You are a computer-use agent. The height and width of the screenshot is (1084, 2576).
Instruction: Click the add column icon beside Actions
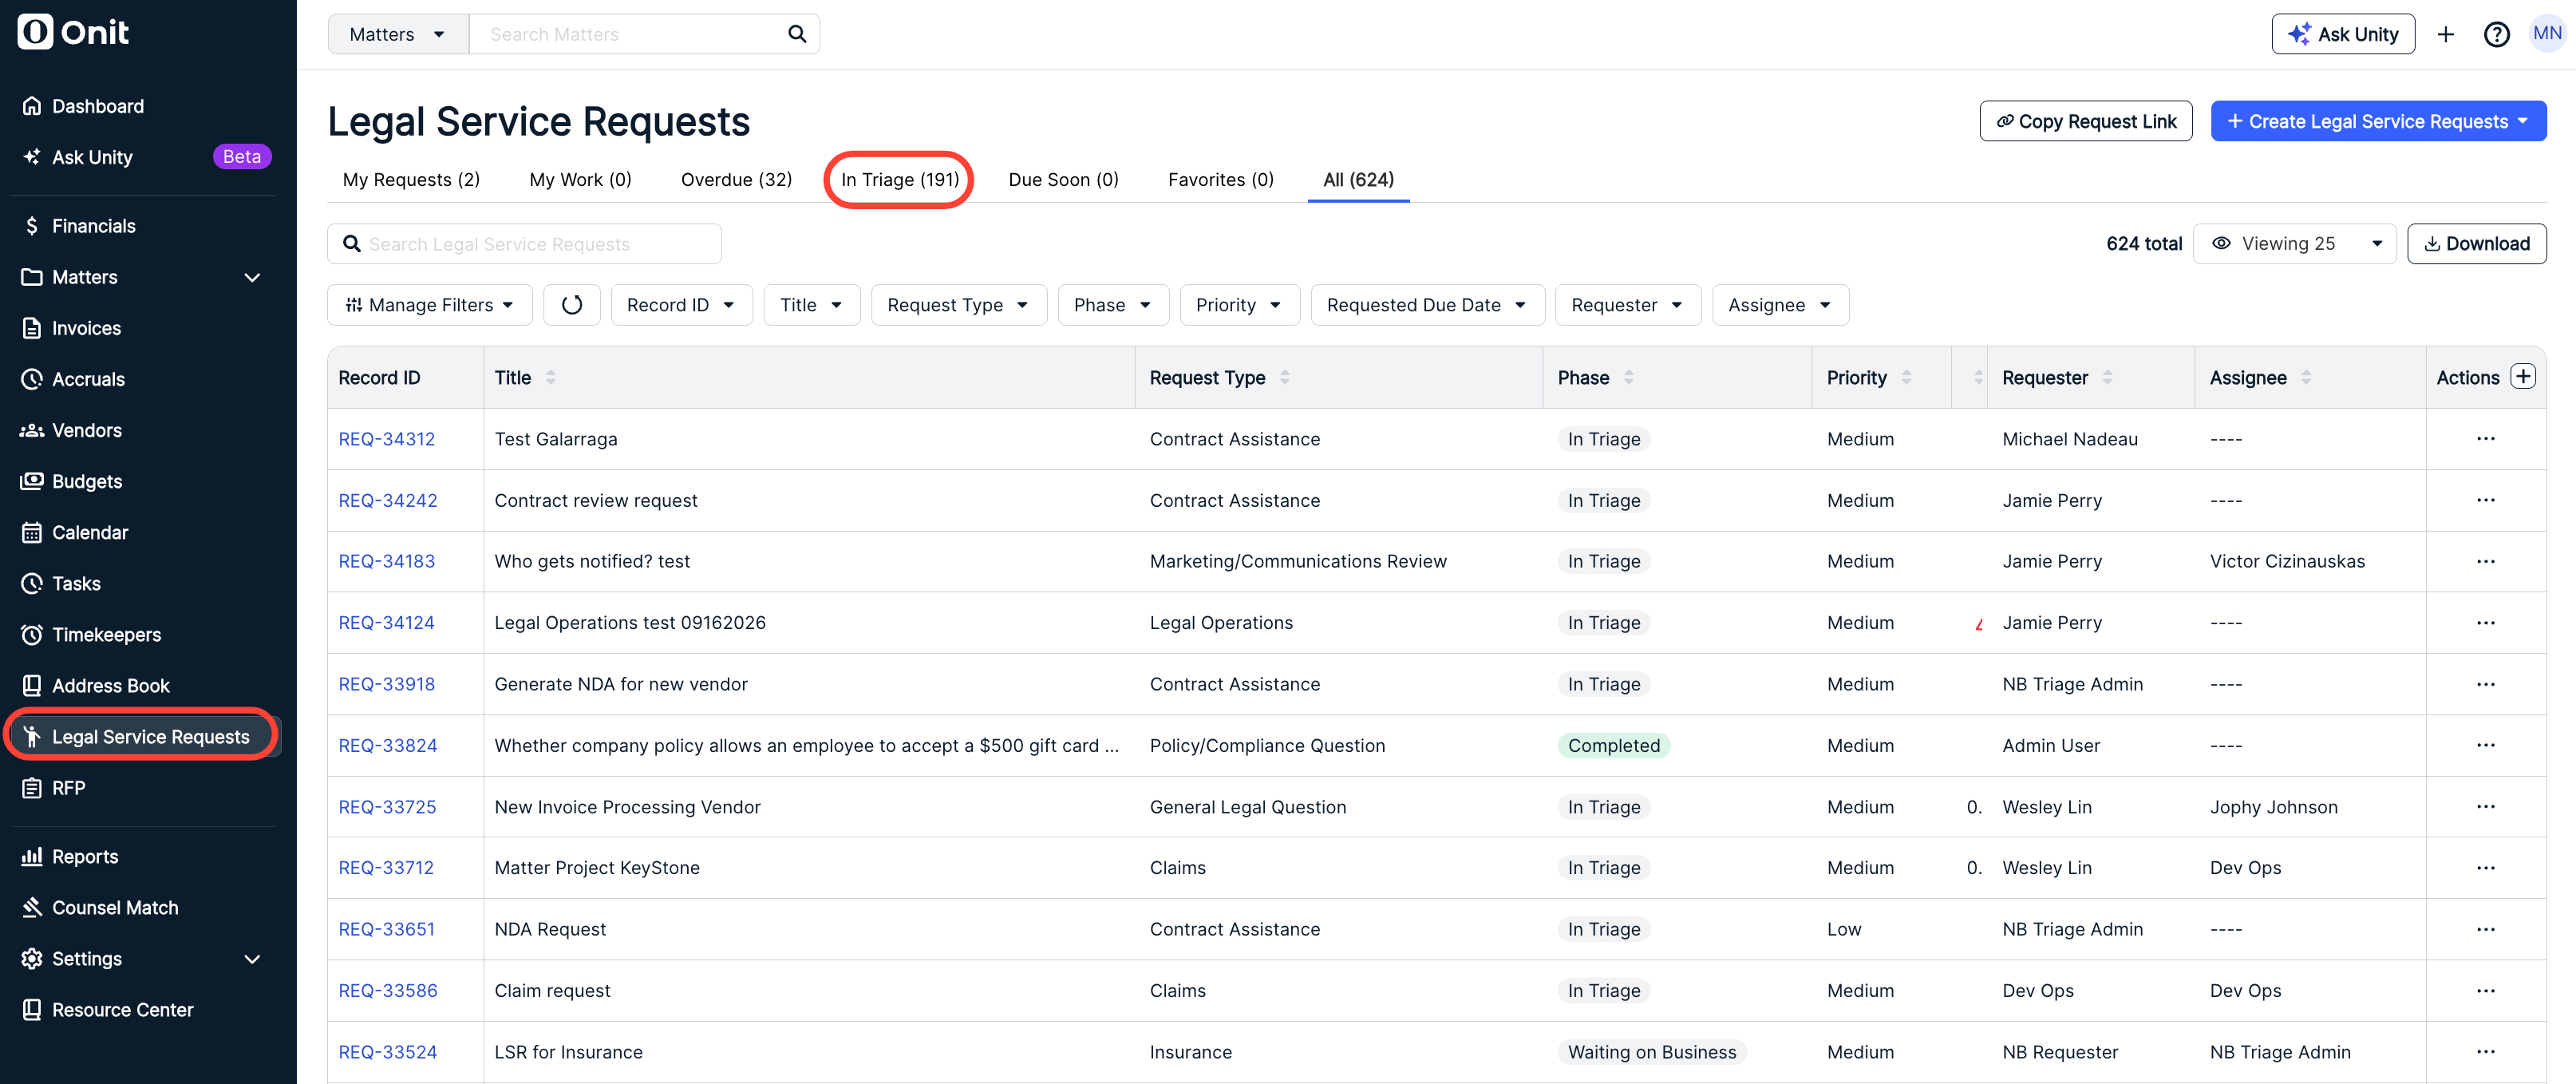coord(2523,377)
